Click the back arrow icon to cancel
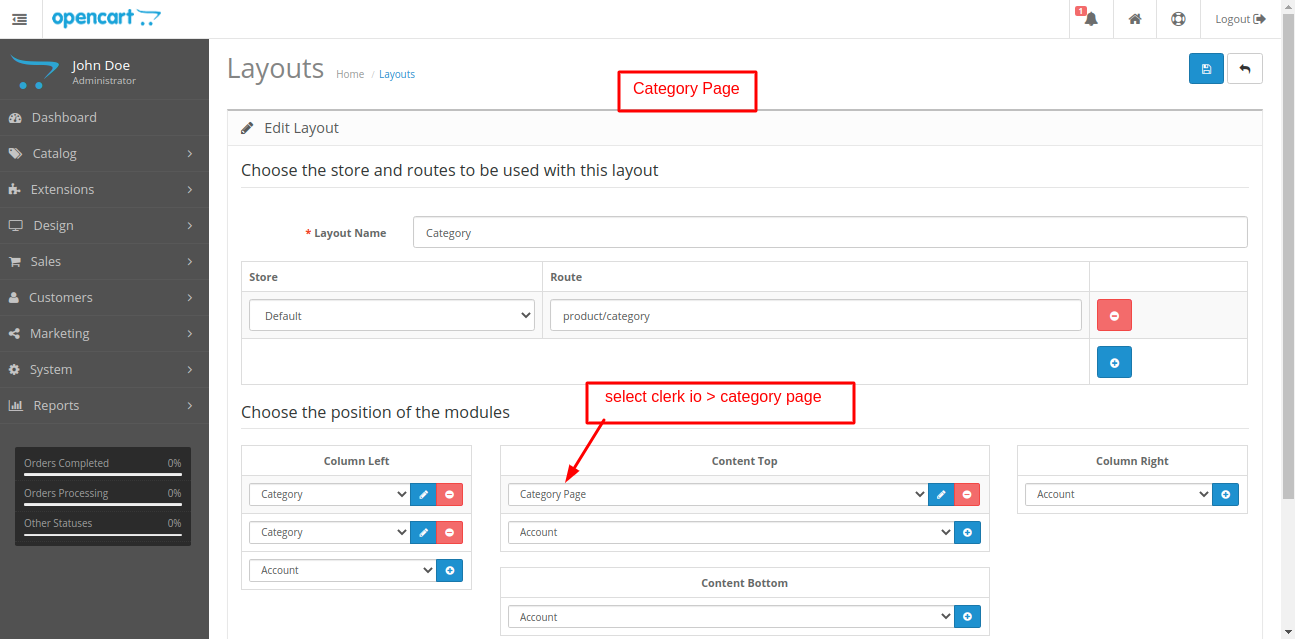The height and width of the screenshot is (639, 1295). 1245,68
